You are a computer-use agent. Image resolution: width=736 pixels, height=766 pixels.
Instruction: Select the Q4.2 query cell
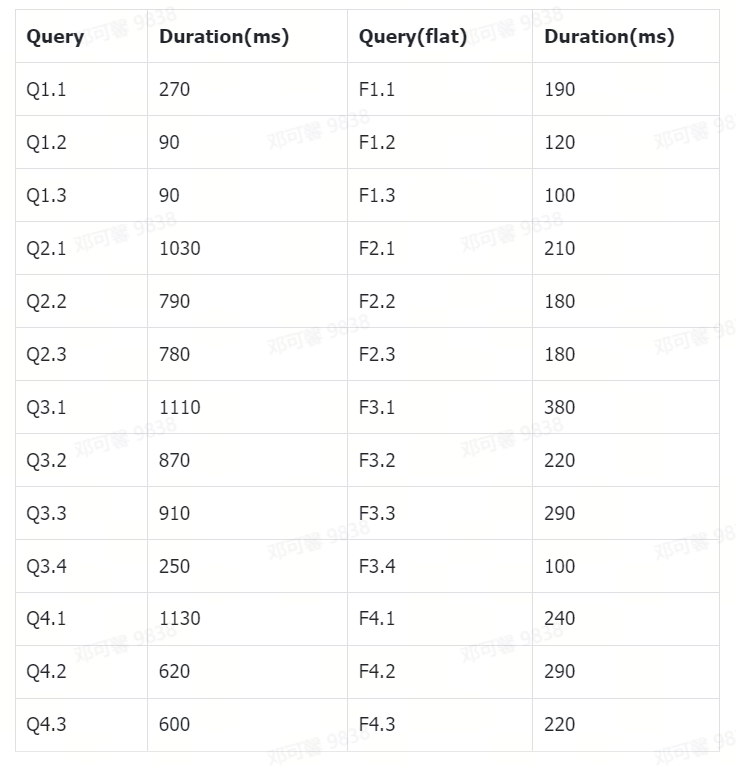coord(46,671)
